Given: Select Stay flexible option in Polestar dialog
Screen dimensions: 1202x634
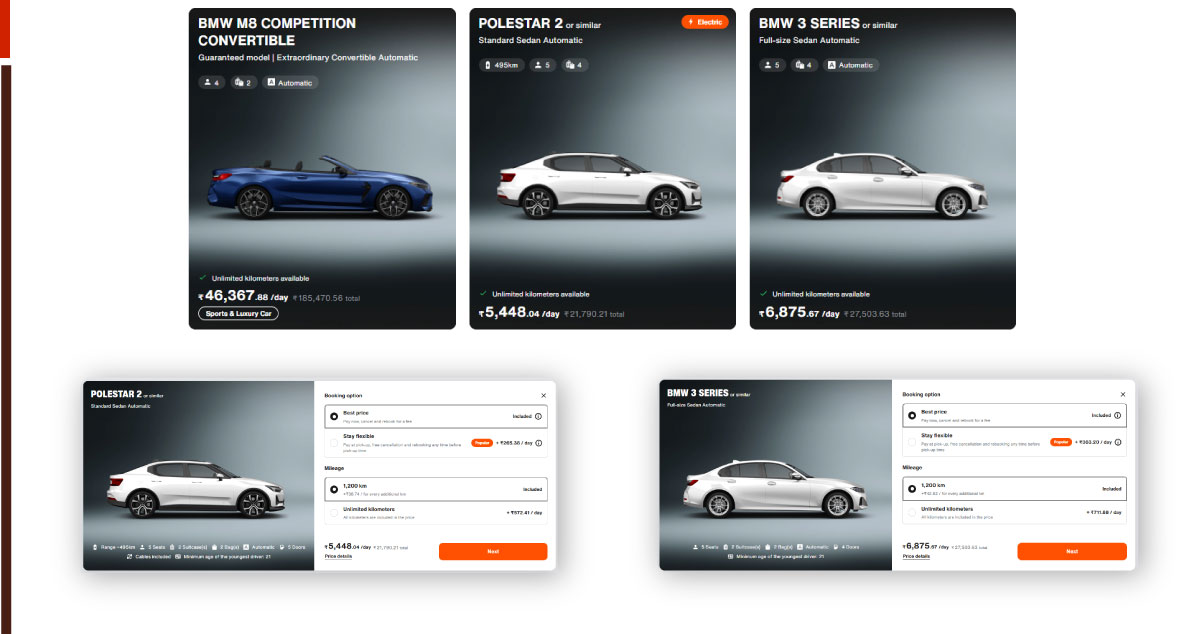Looking at the screenshot, I should [x=334, y=443].
